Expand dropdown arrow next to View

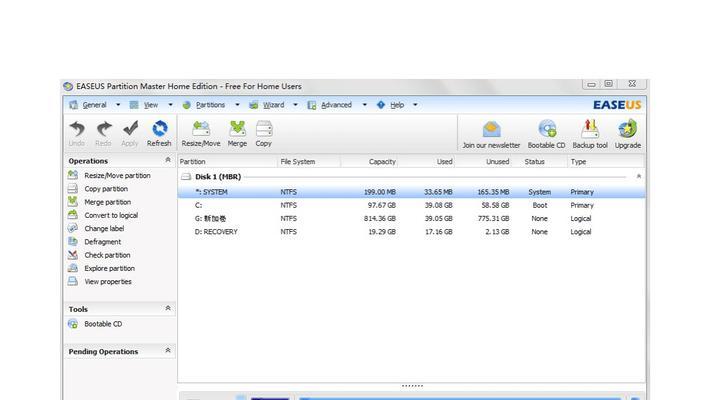(170, 105)
